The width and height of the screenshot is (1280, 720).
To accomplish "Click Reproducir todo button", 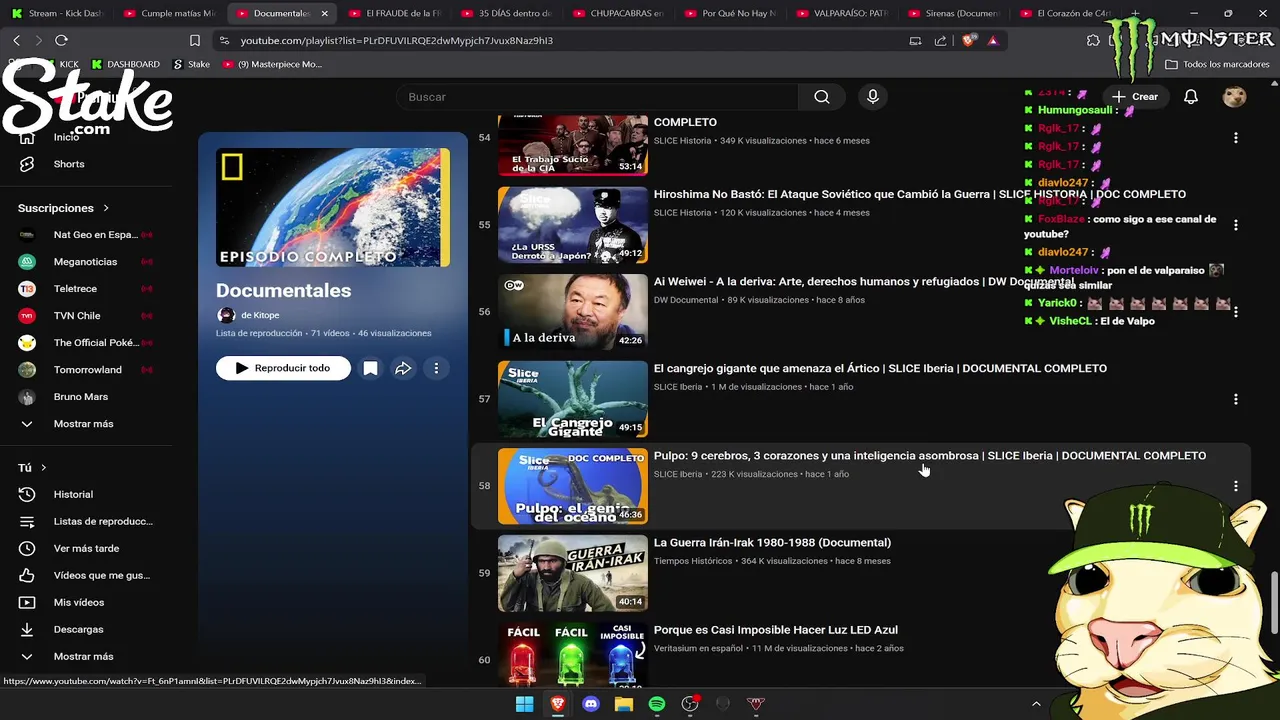I will pos(283,368).
